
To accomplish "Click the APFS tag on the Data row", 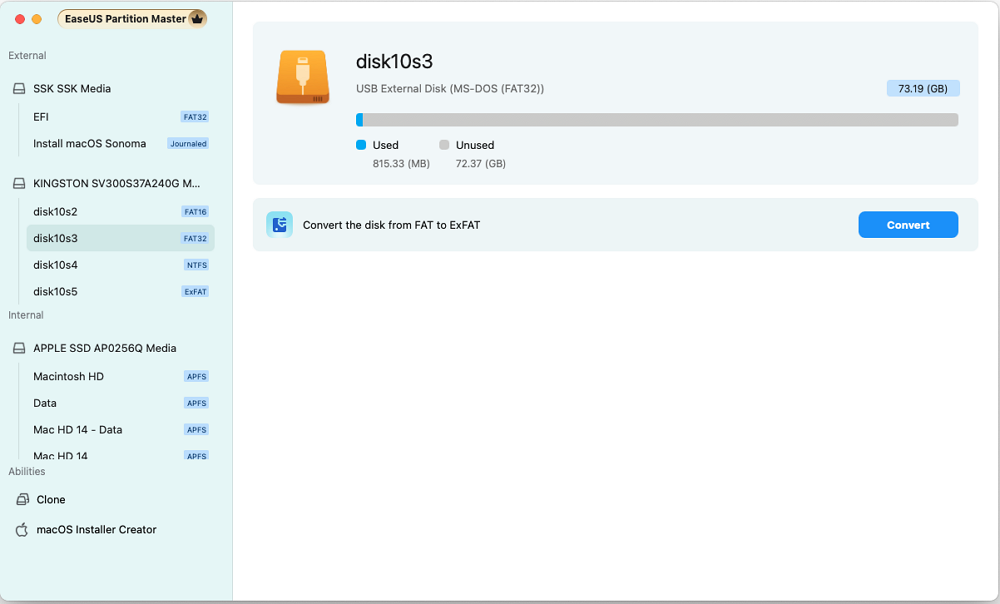I will coord(196,403).
